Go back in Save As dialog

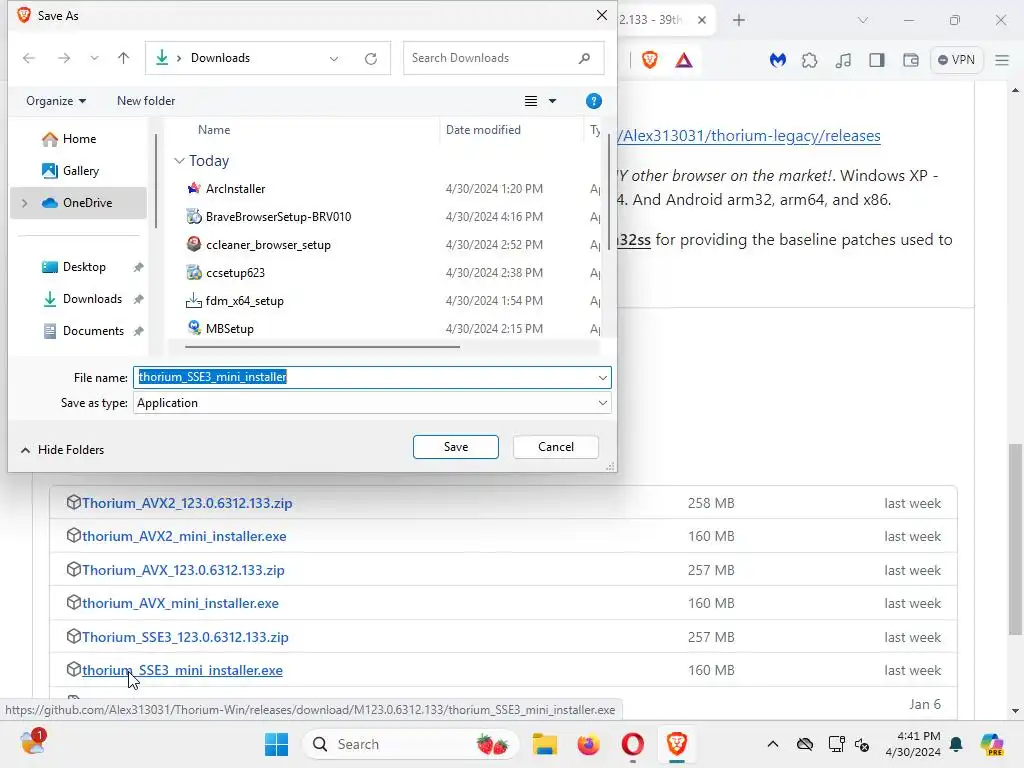click(x=29, y=58)
